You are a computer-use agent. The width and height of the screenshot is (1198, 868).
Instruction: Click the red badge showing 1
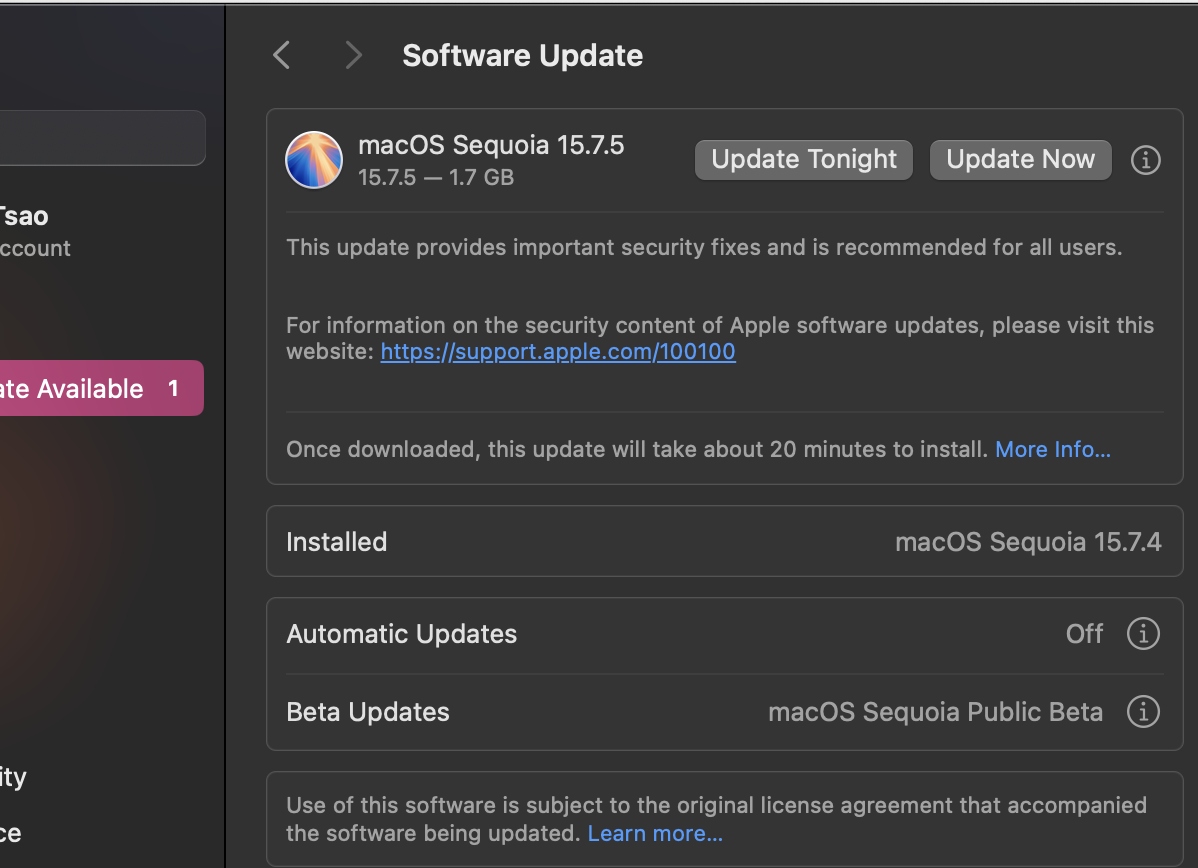point(173,388)
